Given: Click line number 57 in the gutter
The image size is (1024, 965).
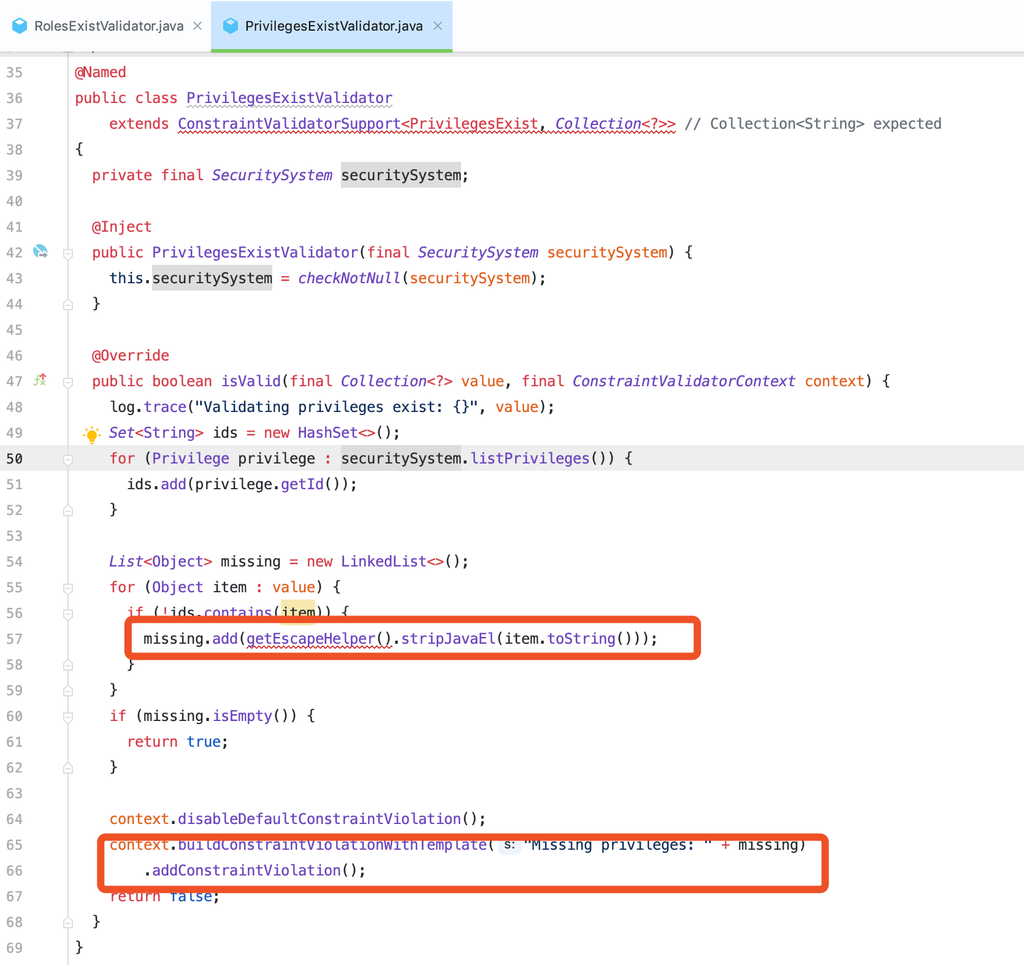Looking at the screenshot, I should point(14,639).
